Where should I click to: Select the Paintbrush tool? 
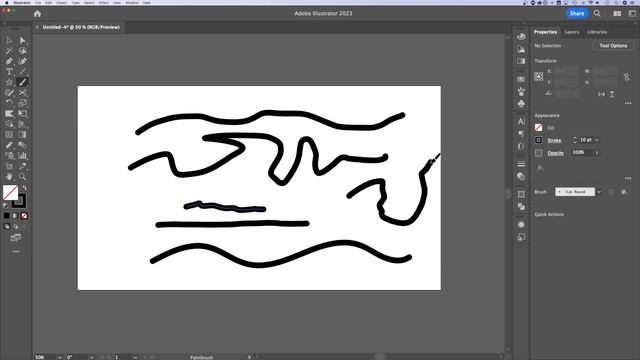coord(22,82)
